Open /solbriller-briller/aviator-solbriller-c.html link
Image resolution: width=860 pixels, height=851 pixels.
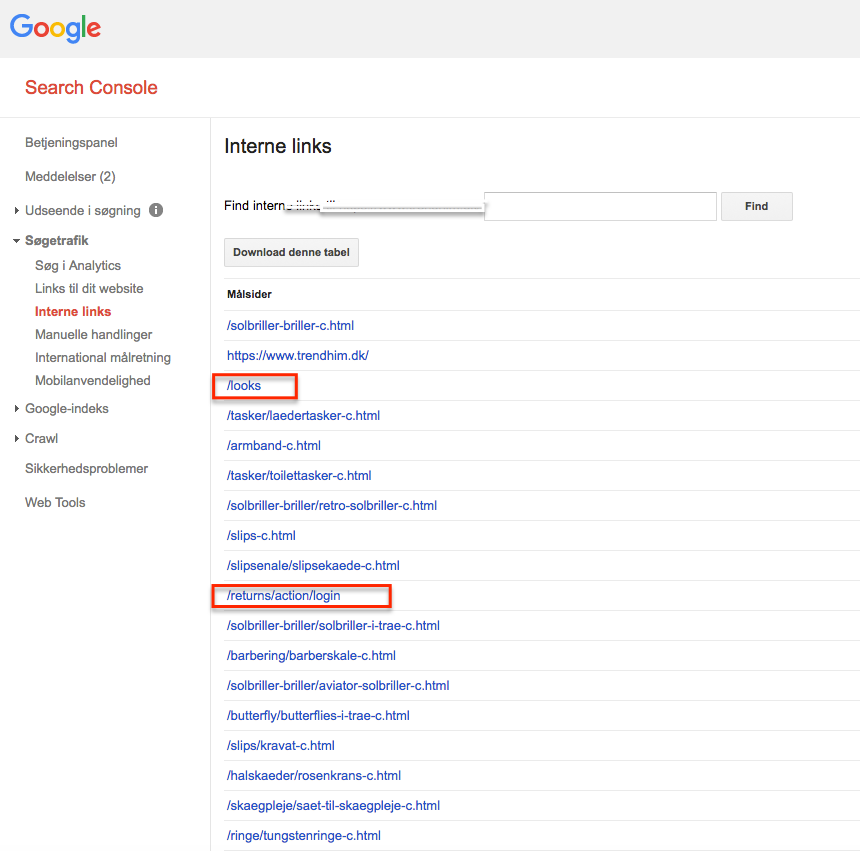[338, 686]
